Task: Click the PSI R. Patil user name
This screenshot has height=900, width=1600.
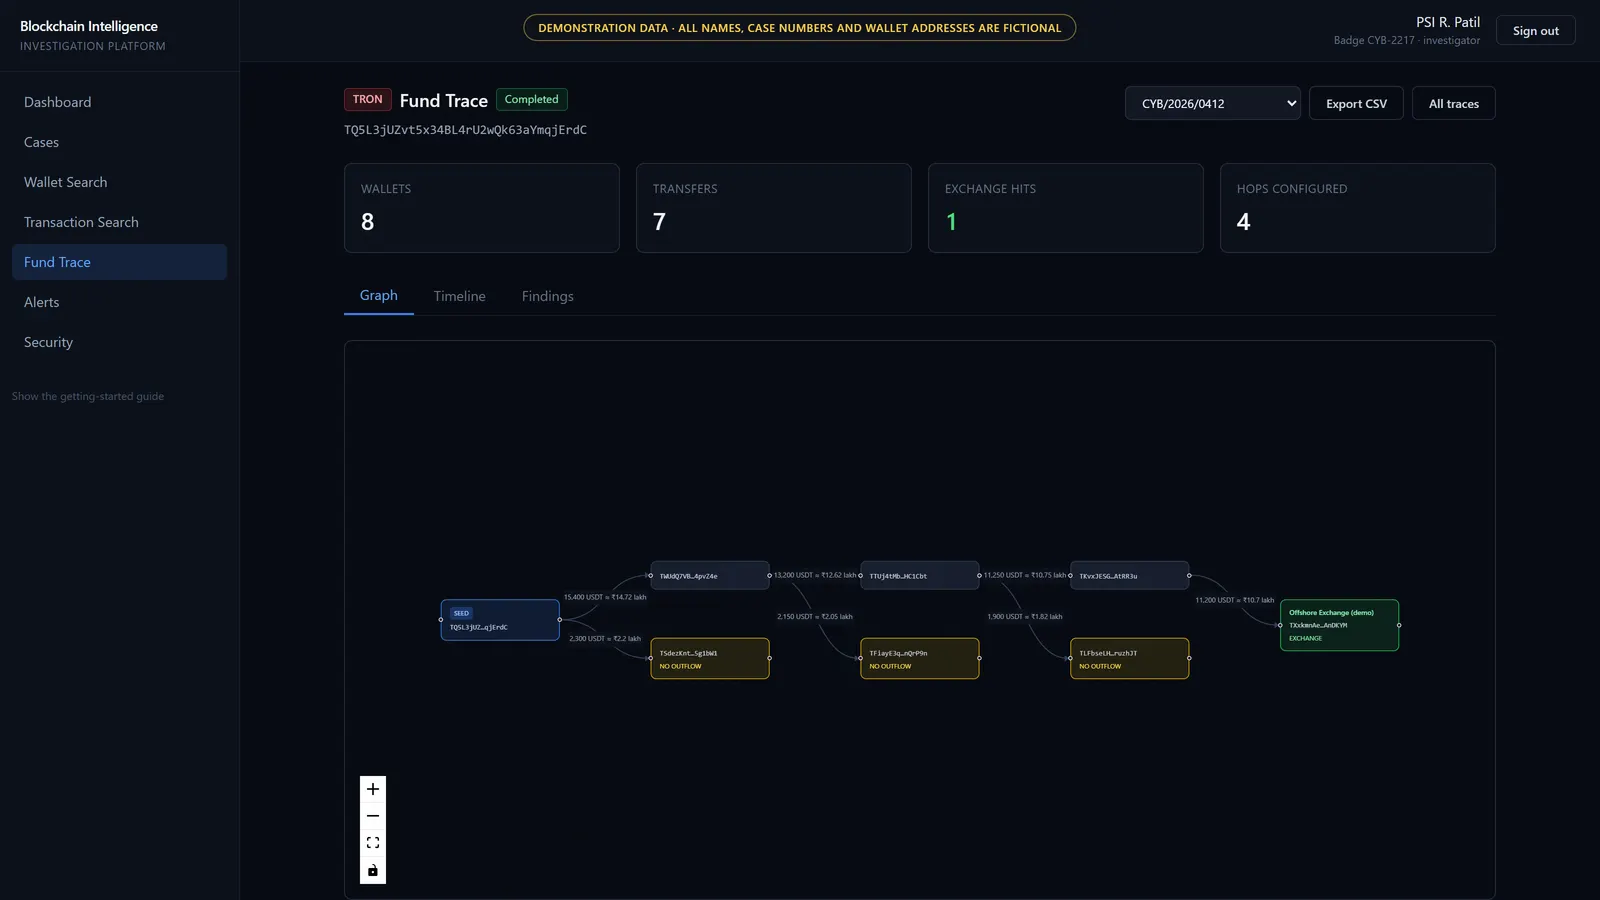Action: pos(1447,22)
